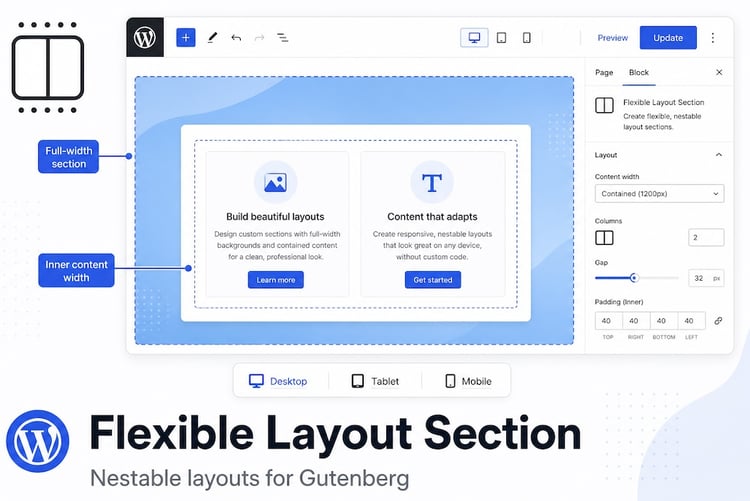Click the Inner content width label
750x501 pixels.
point(76,270)
